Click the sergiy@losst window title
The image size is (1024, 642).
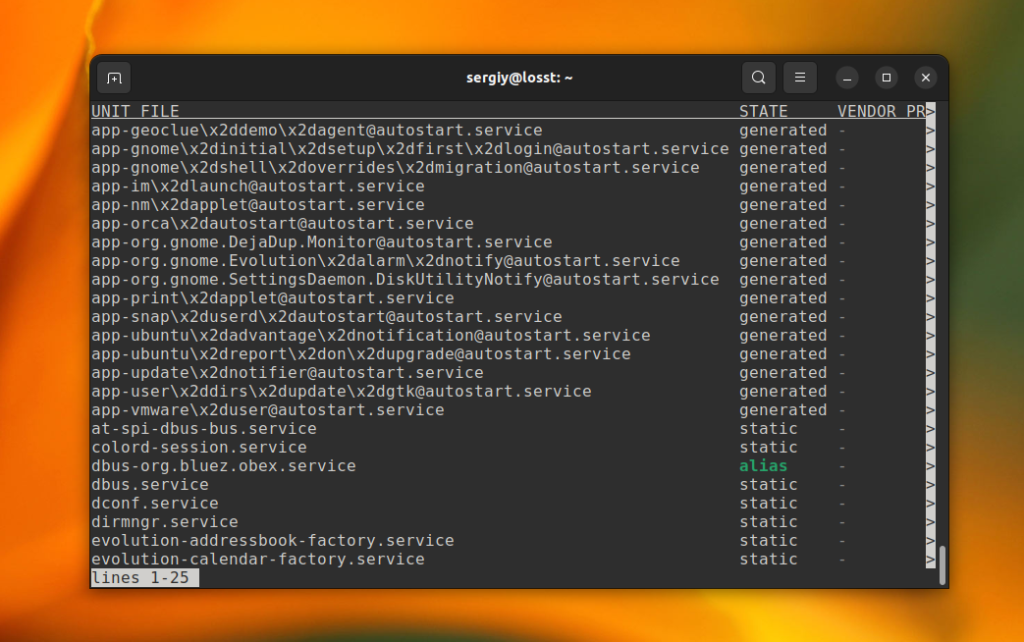point(519,78)
